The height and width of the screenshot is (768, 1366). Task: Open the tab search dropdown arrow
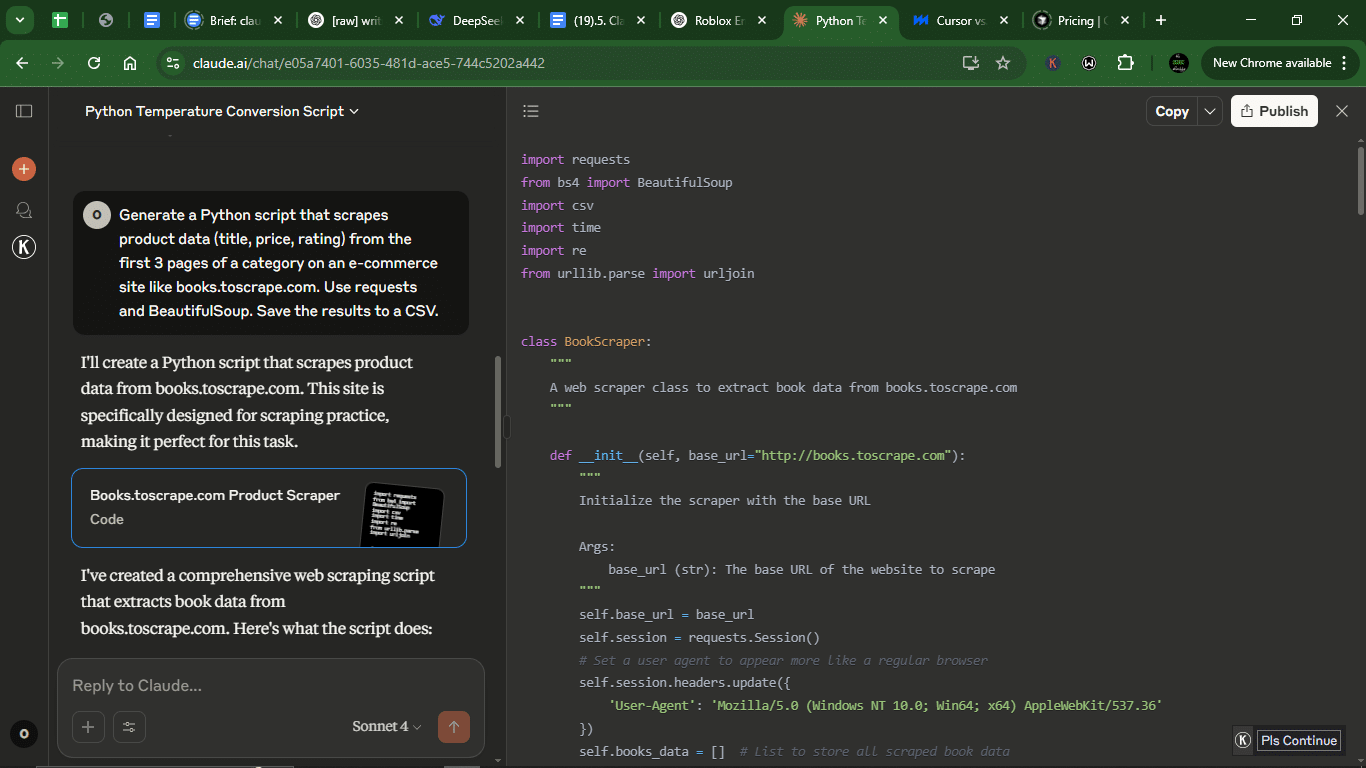tap(19, 20)
